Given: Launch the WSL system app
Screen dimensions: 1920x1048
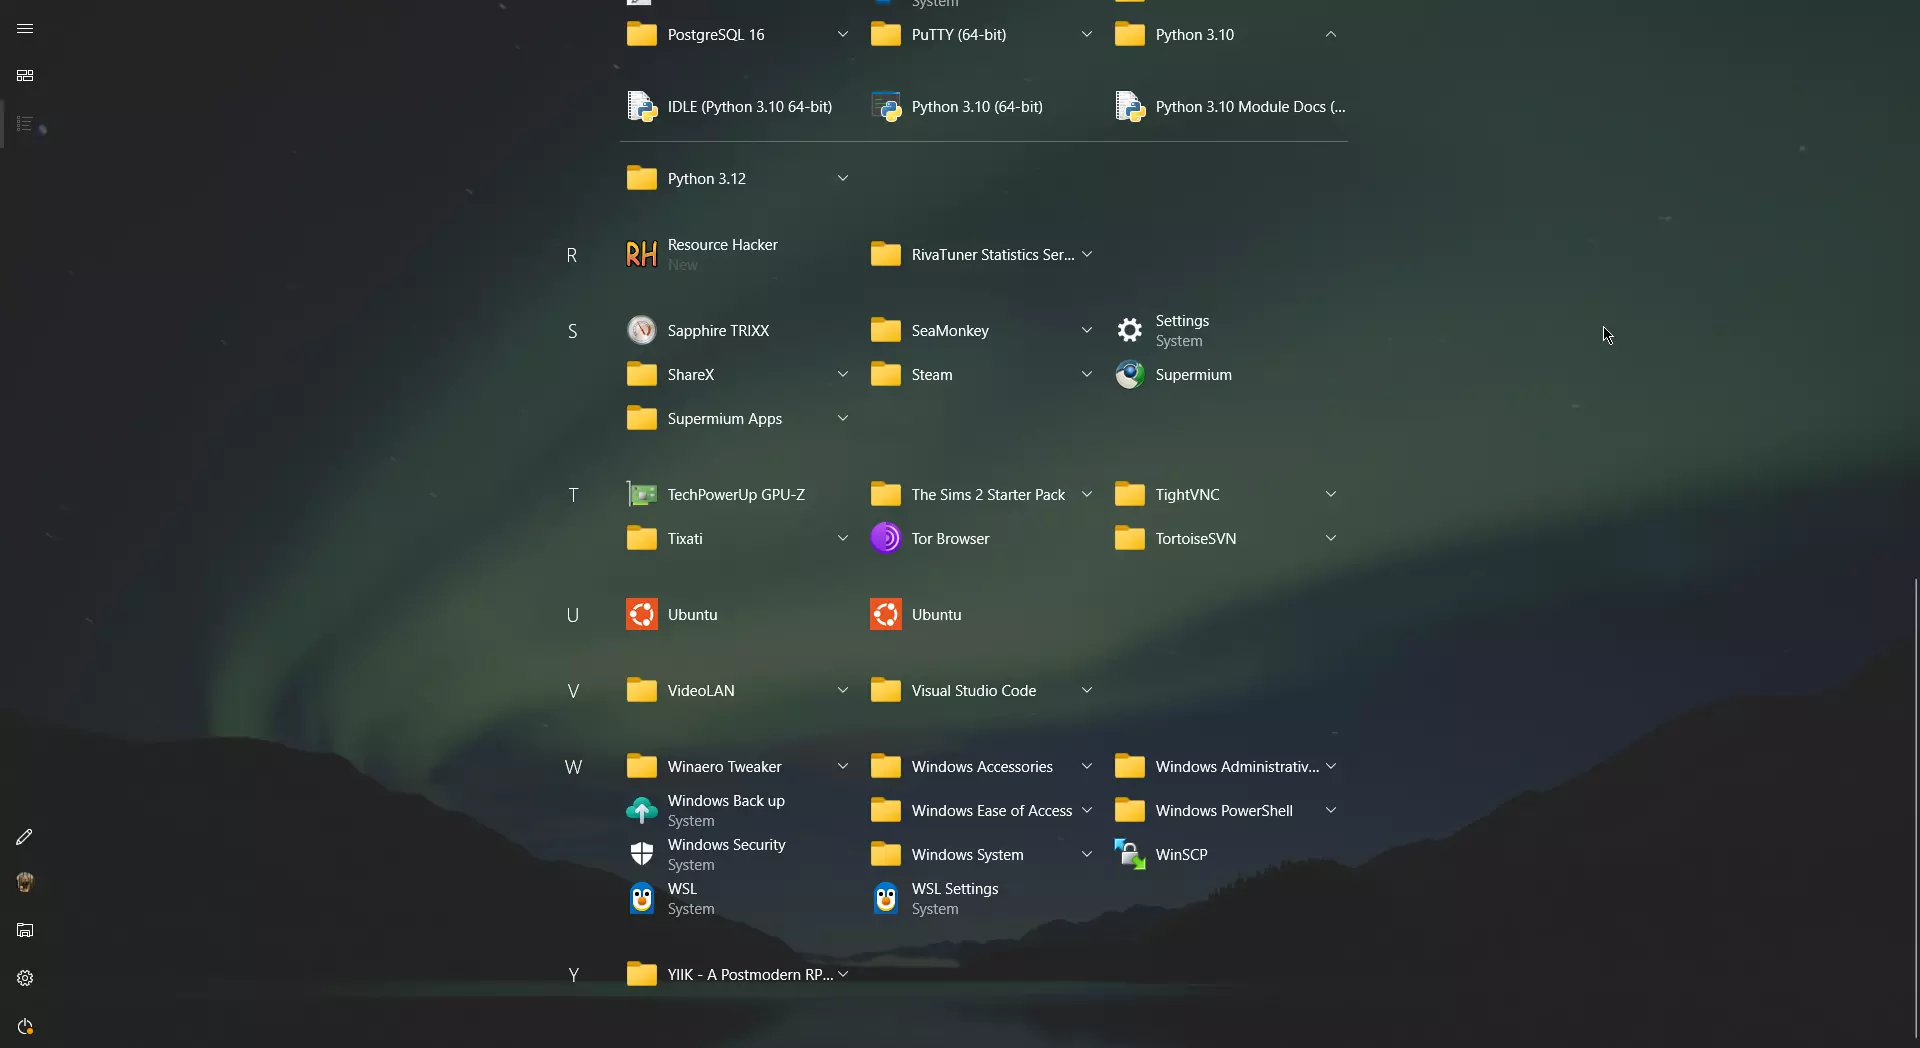Looking at the screenshot, I should pos(738,898).
